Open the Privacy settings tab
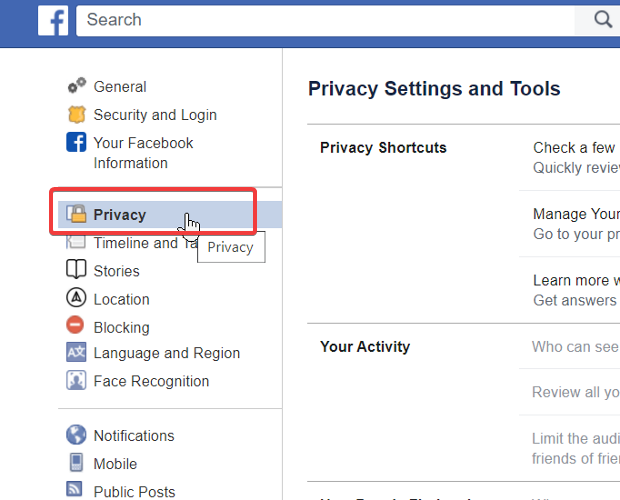620x500 pixels. point(119,214)
